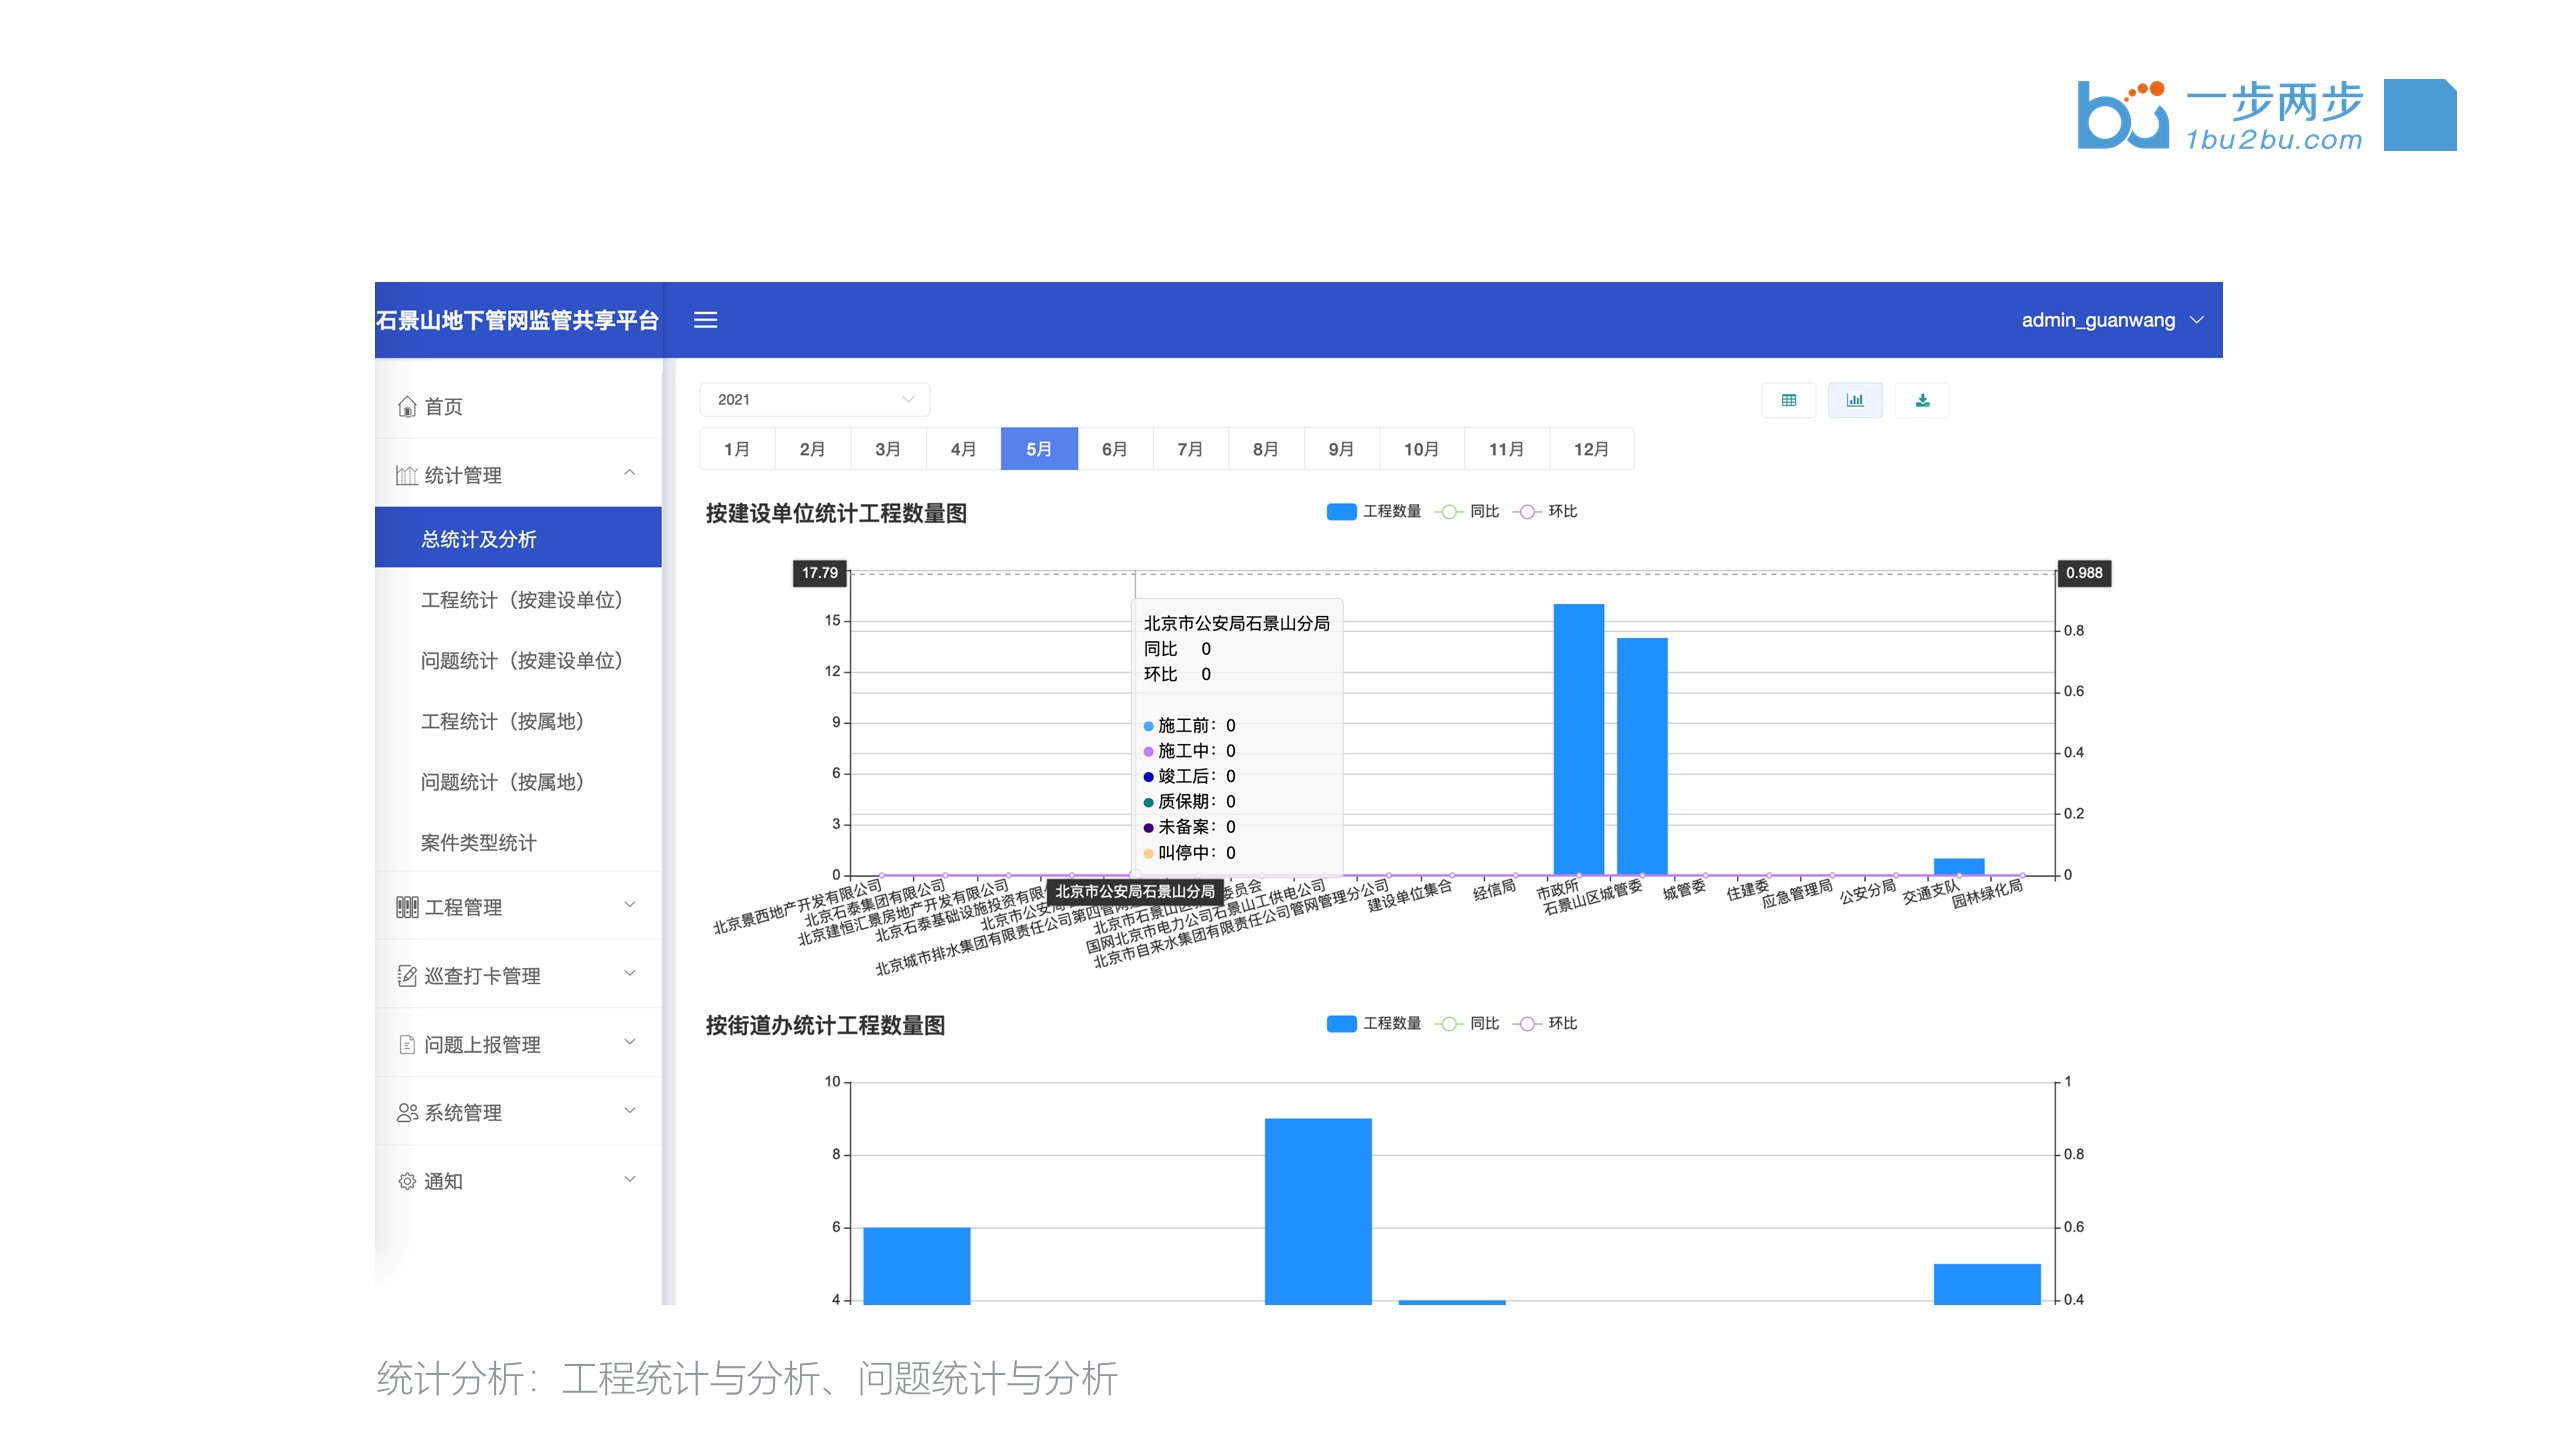This screenshot has width=2559, height=1440.
Task: Select the 12月 month tab
Action: 1591,449
